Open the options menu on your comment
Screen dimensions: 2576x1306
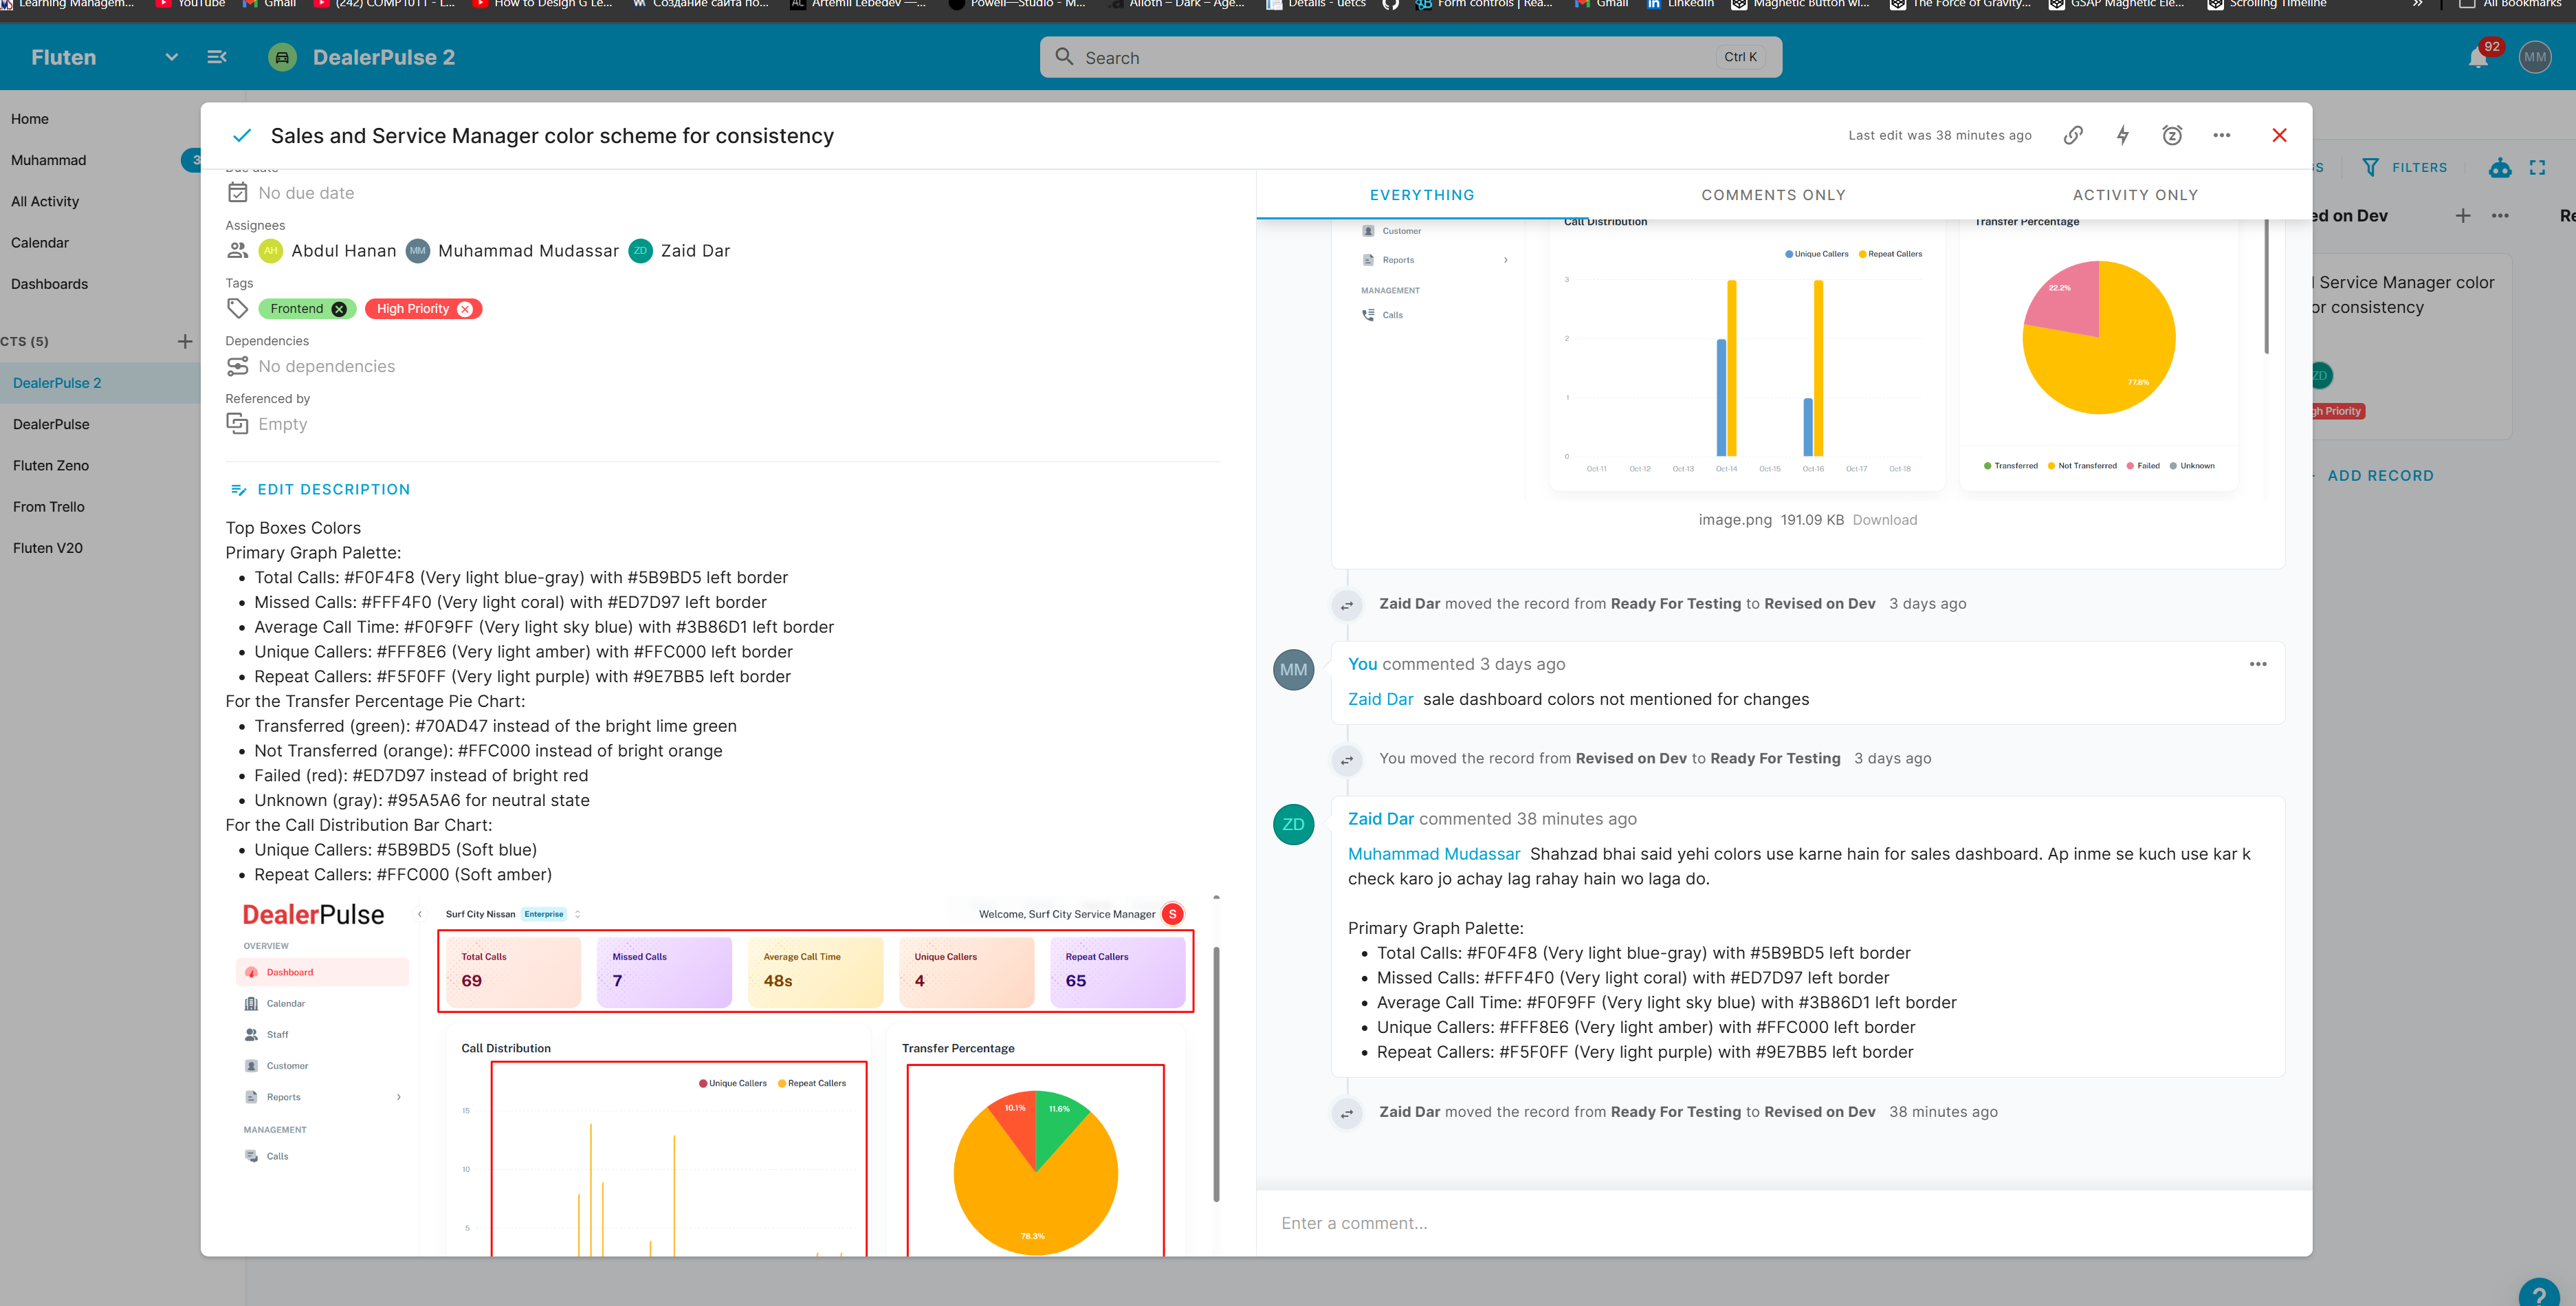pos(2257,664)
